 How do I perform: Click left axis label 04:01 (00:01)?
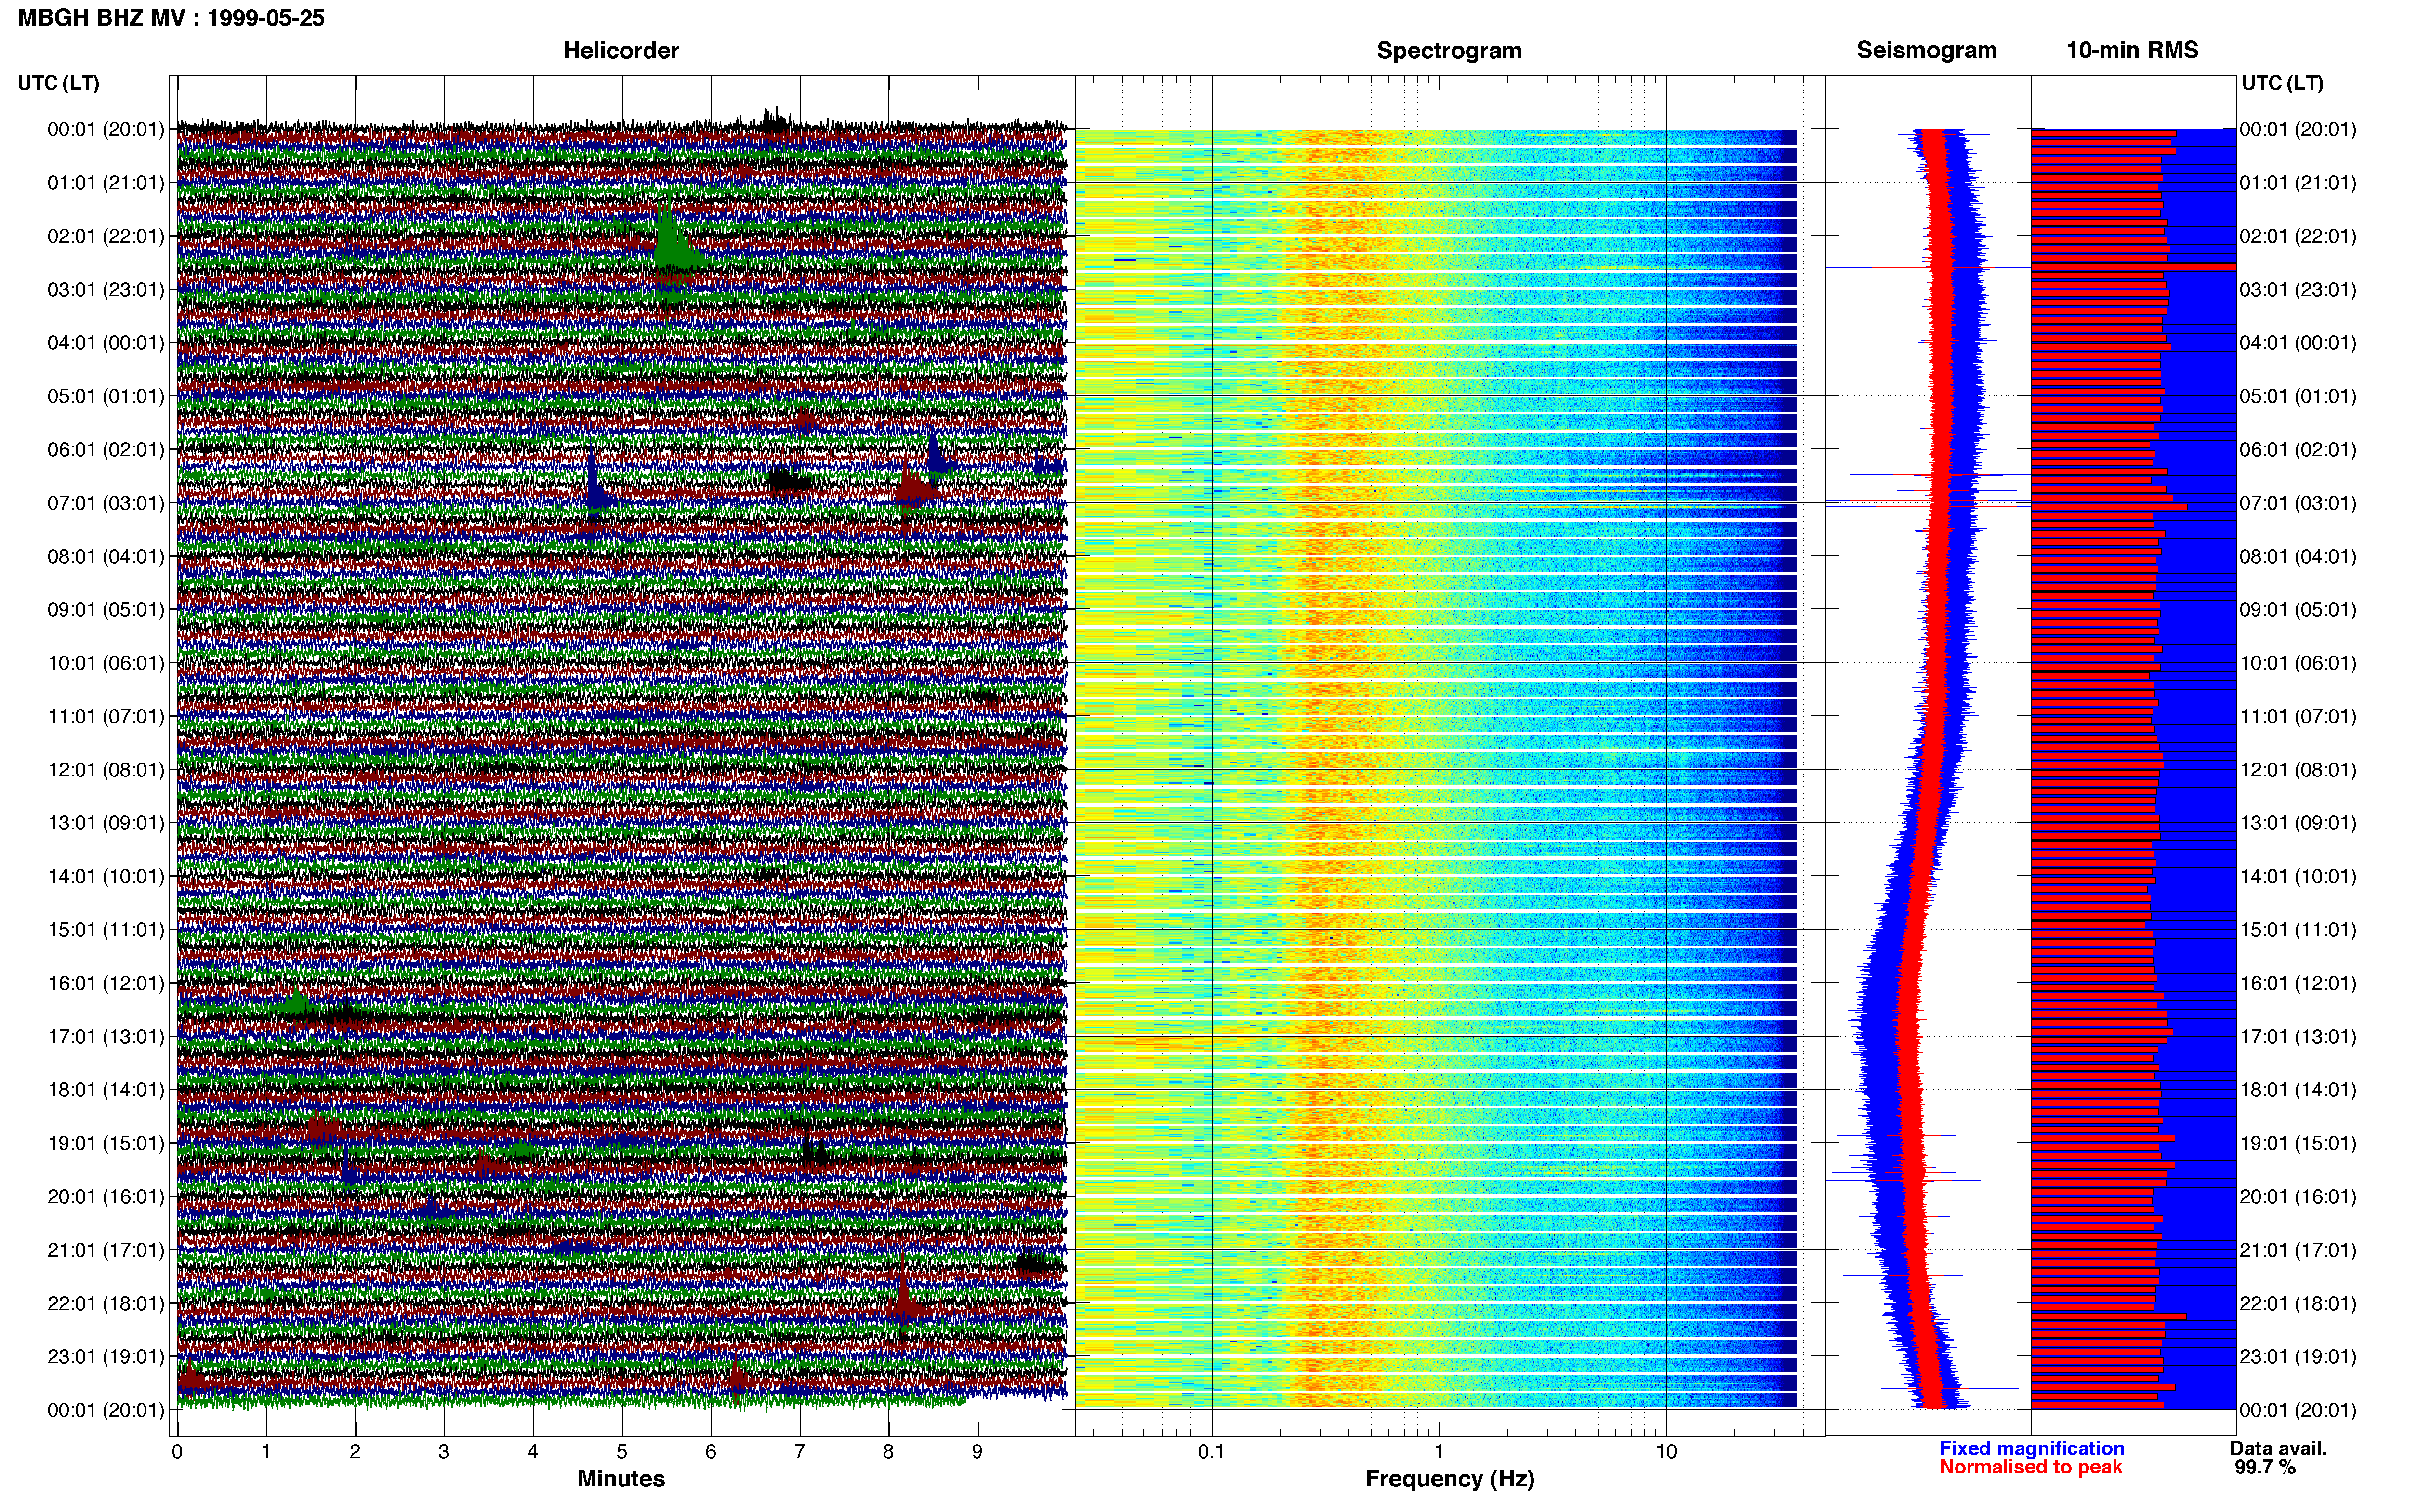click(106, 343)
